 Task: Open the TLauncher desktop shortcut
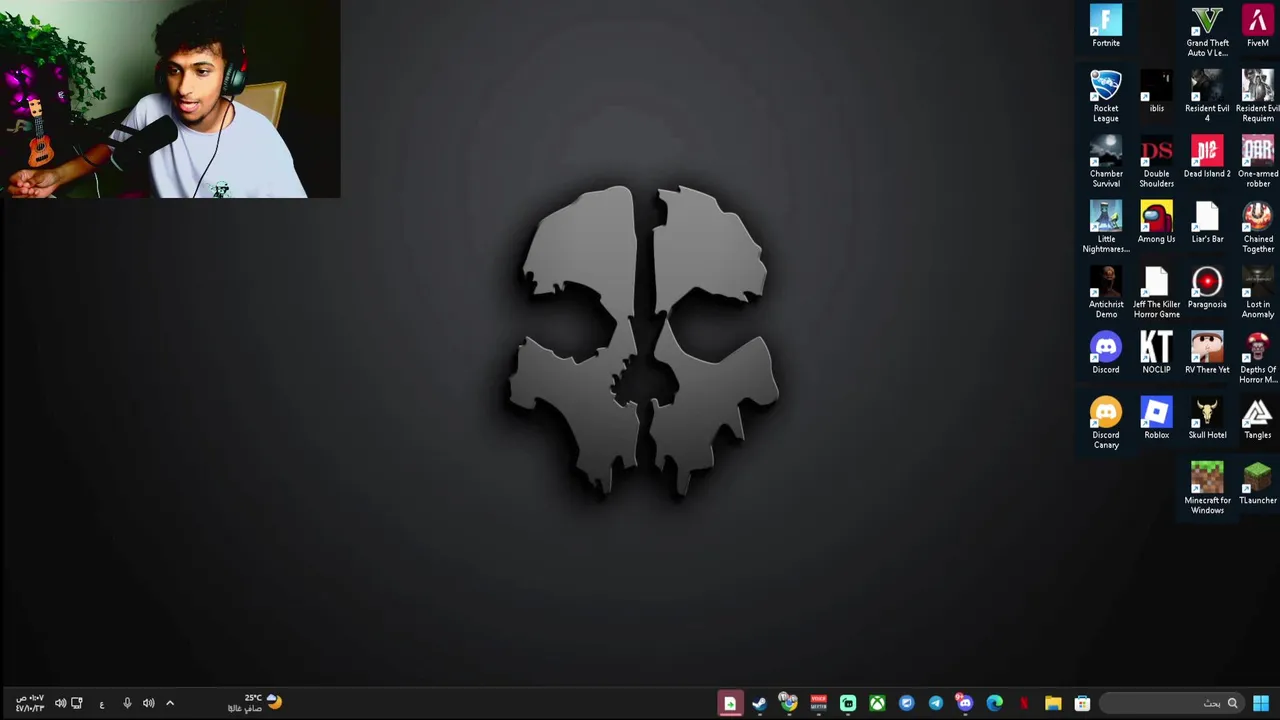1258,482
